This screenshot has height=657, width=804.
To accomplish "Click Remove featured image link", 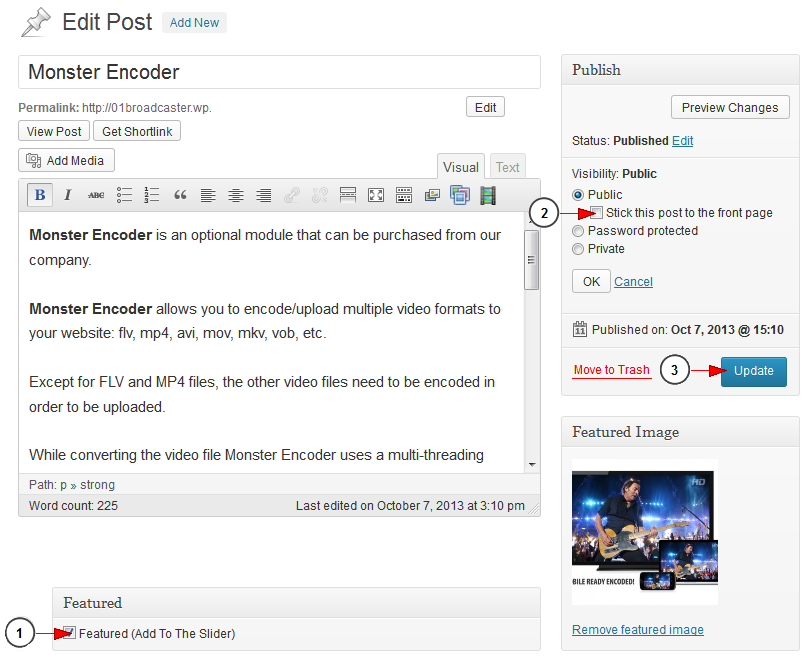I will (x=638, y=629).
